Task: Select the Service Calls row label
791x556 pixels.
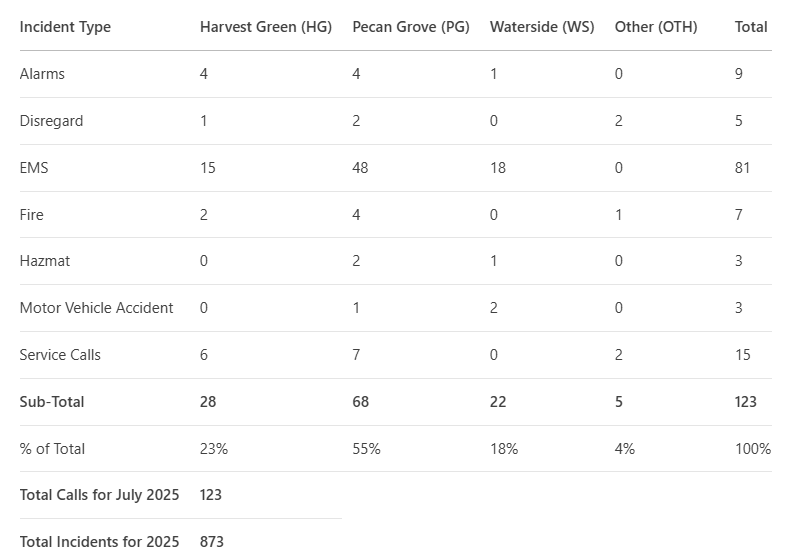Action: [x=60, y=355]
